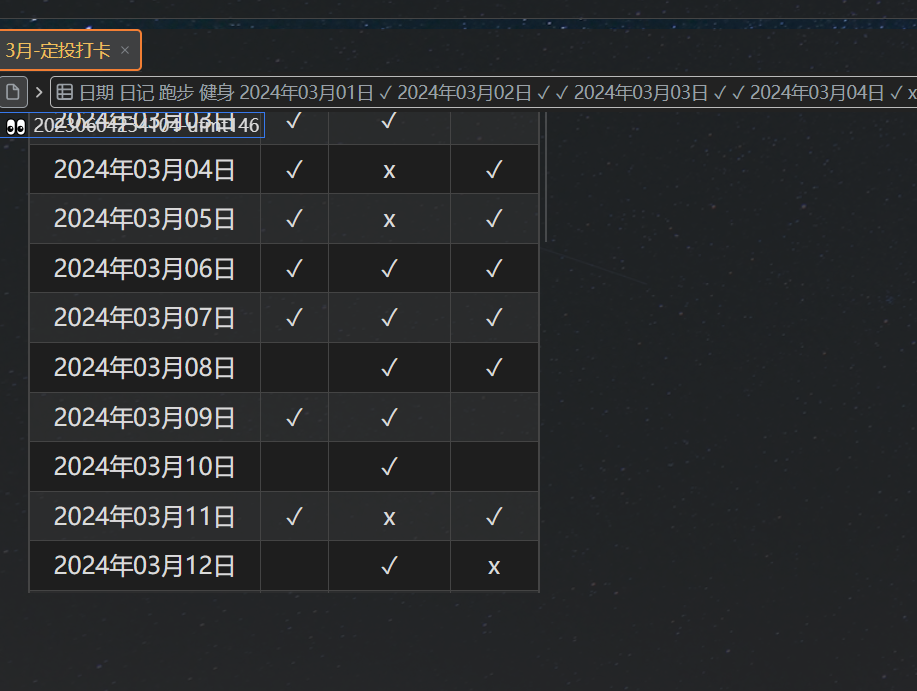Switch to the 3月-定投打卡 tab
The image size is (917, 691).
point(58,50)
